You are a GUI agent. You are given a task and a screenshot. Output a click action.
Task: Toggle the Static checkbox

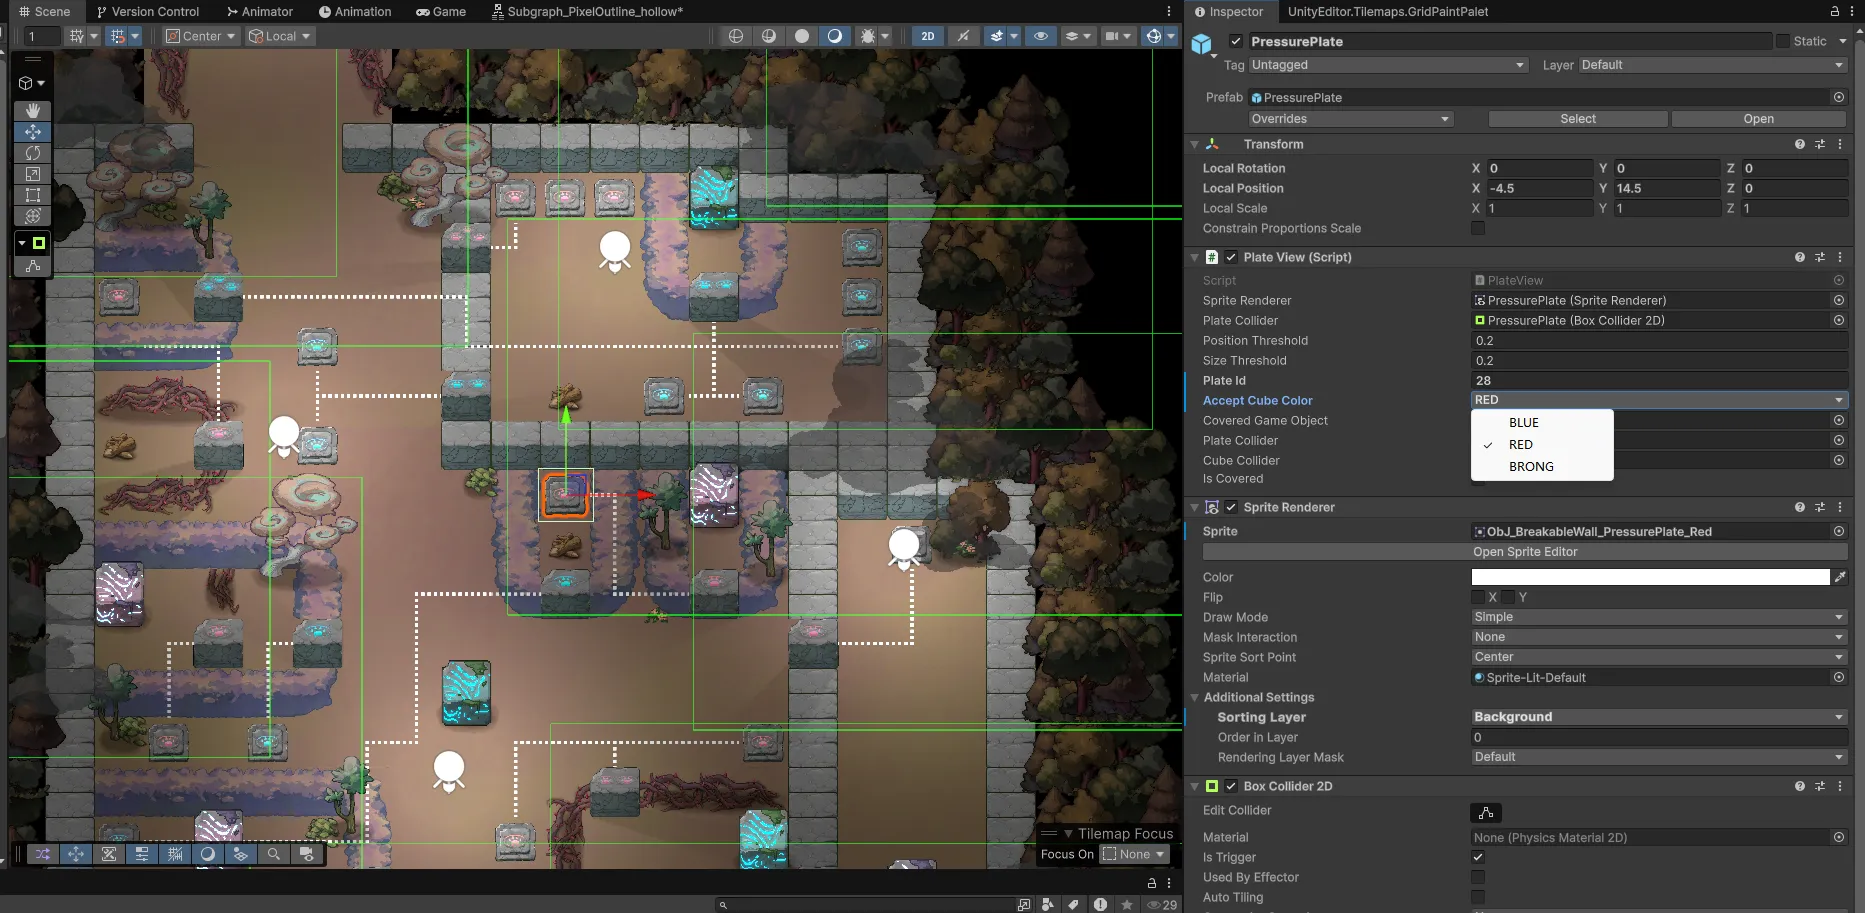click(1782, 41)
